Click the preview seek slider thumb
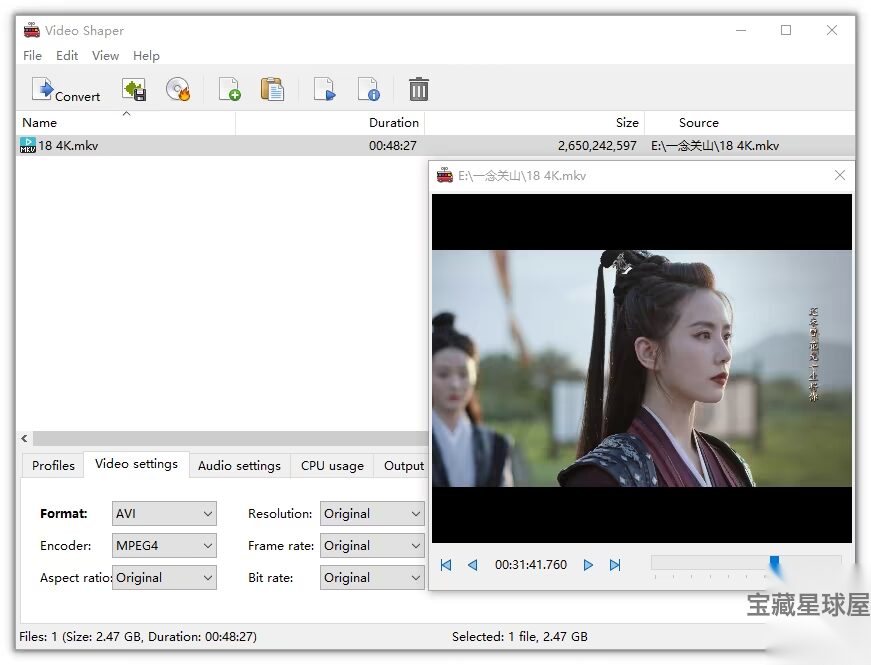The width and height of the screenshot is (871, 665). point(774,564)
